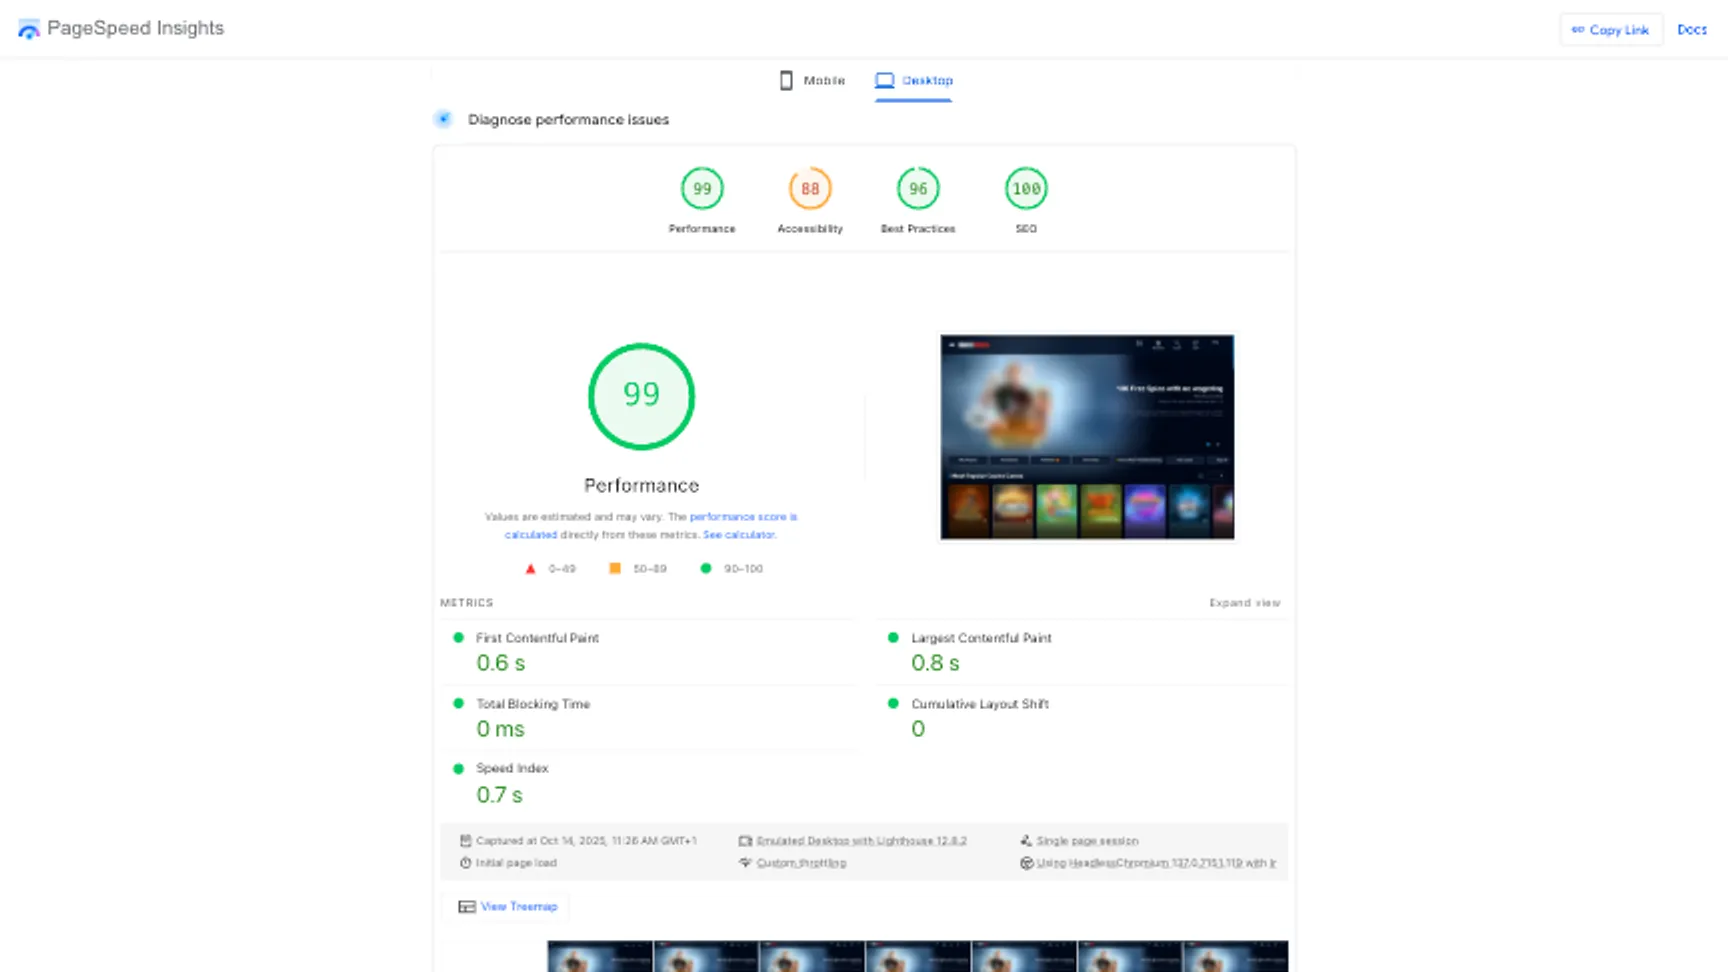Click the page screenshot preview
This screenshot has width=1728, height=972.
1086,437
